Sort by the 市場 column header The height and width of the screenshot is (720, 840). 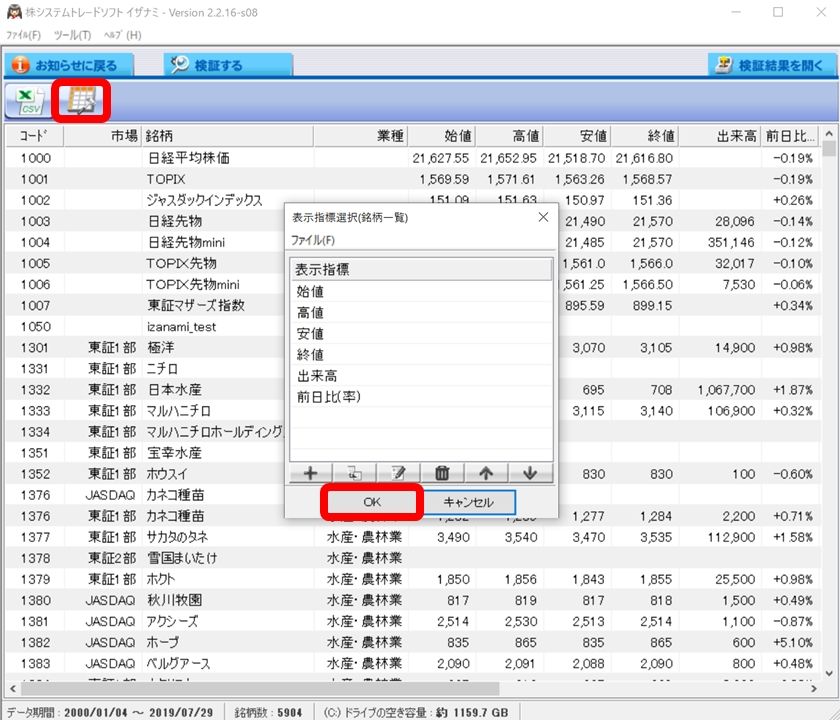coord(102,136)
